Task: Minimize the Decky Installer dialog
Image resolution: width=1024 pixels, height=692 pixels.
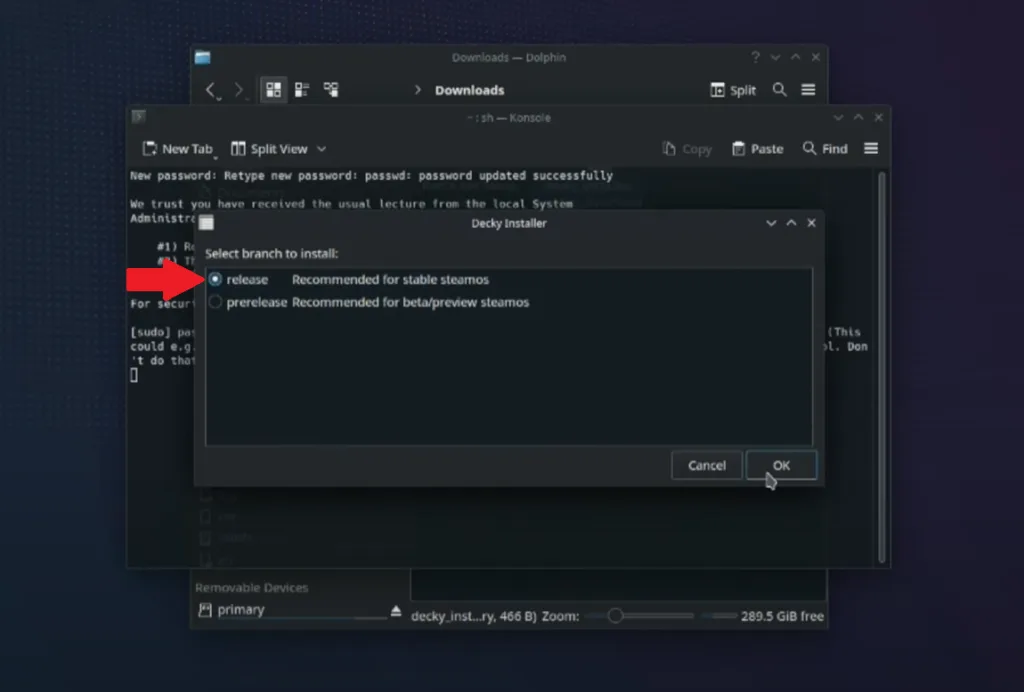Action: click(x=771, y=223)
